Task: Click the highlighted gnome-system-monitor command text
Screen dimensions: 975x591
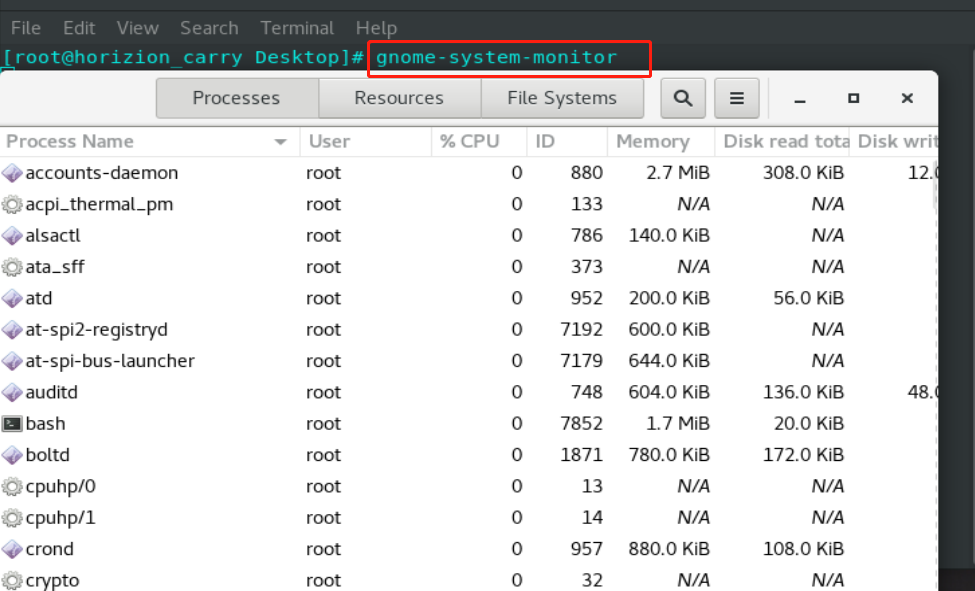Action: (508, 58)
